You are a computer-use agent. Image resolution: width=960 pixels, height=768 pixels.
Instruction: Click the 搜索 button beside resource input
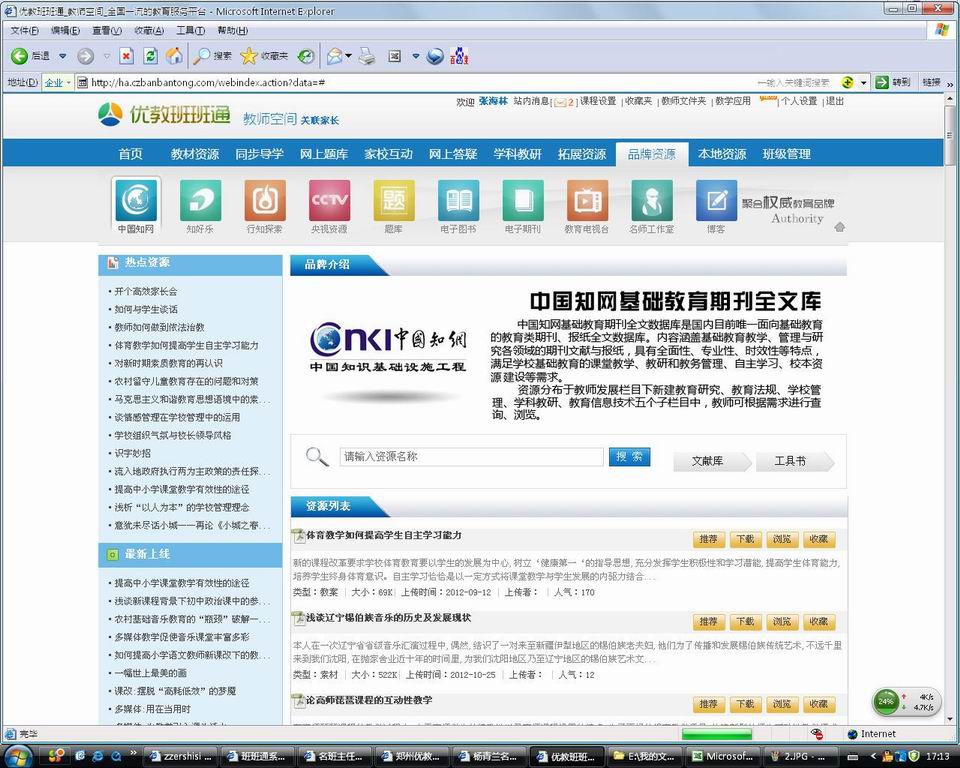click(628, 457)
